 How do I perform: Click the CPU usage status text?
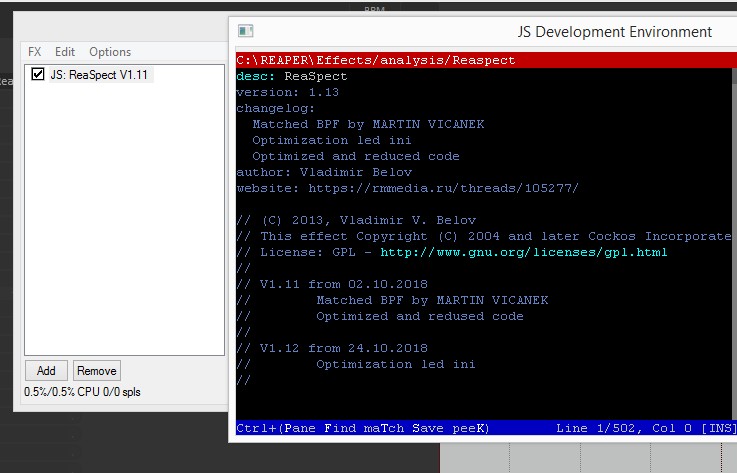pos(82,392)
